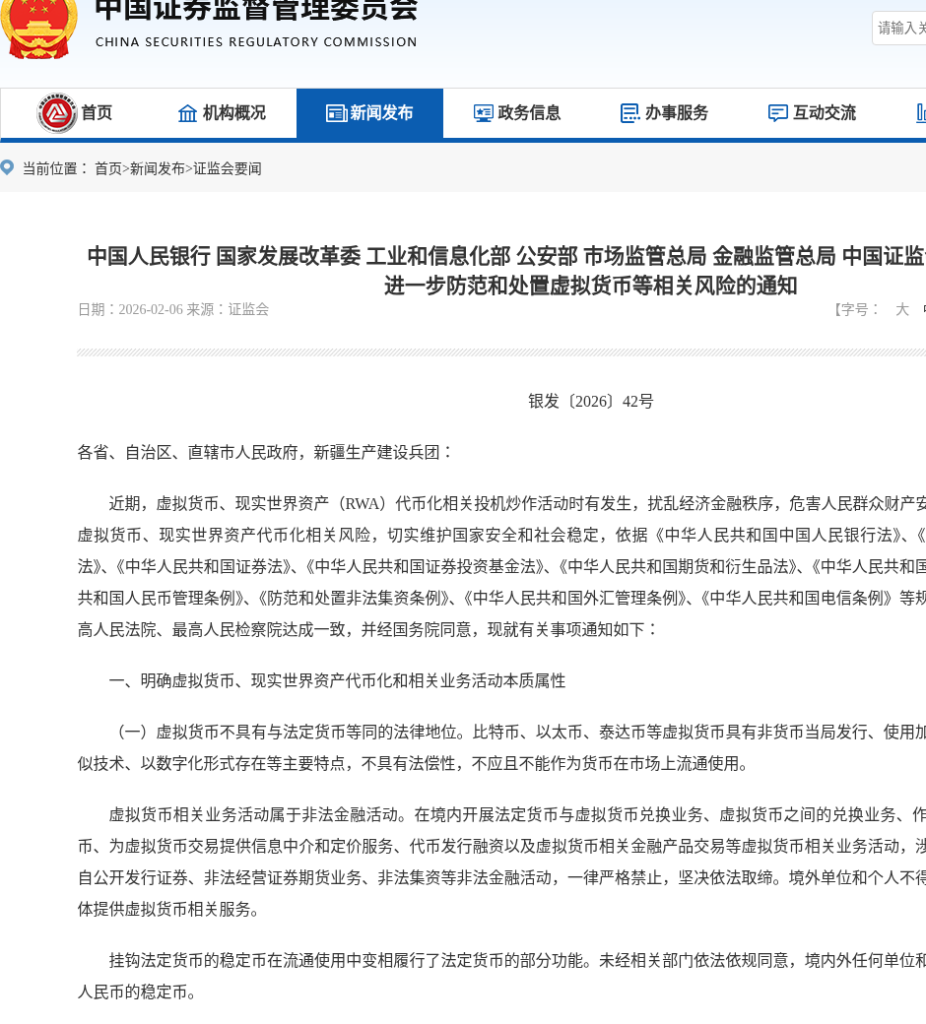This screenshot has height=1024, width=926.
Task: Click the paragraph starting （一）虚拟货币不具有
Action: tap(502, 748)
